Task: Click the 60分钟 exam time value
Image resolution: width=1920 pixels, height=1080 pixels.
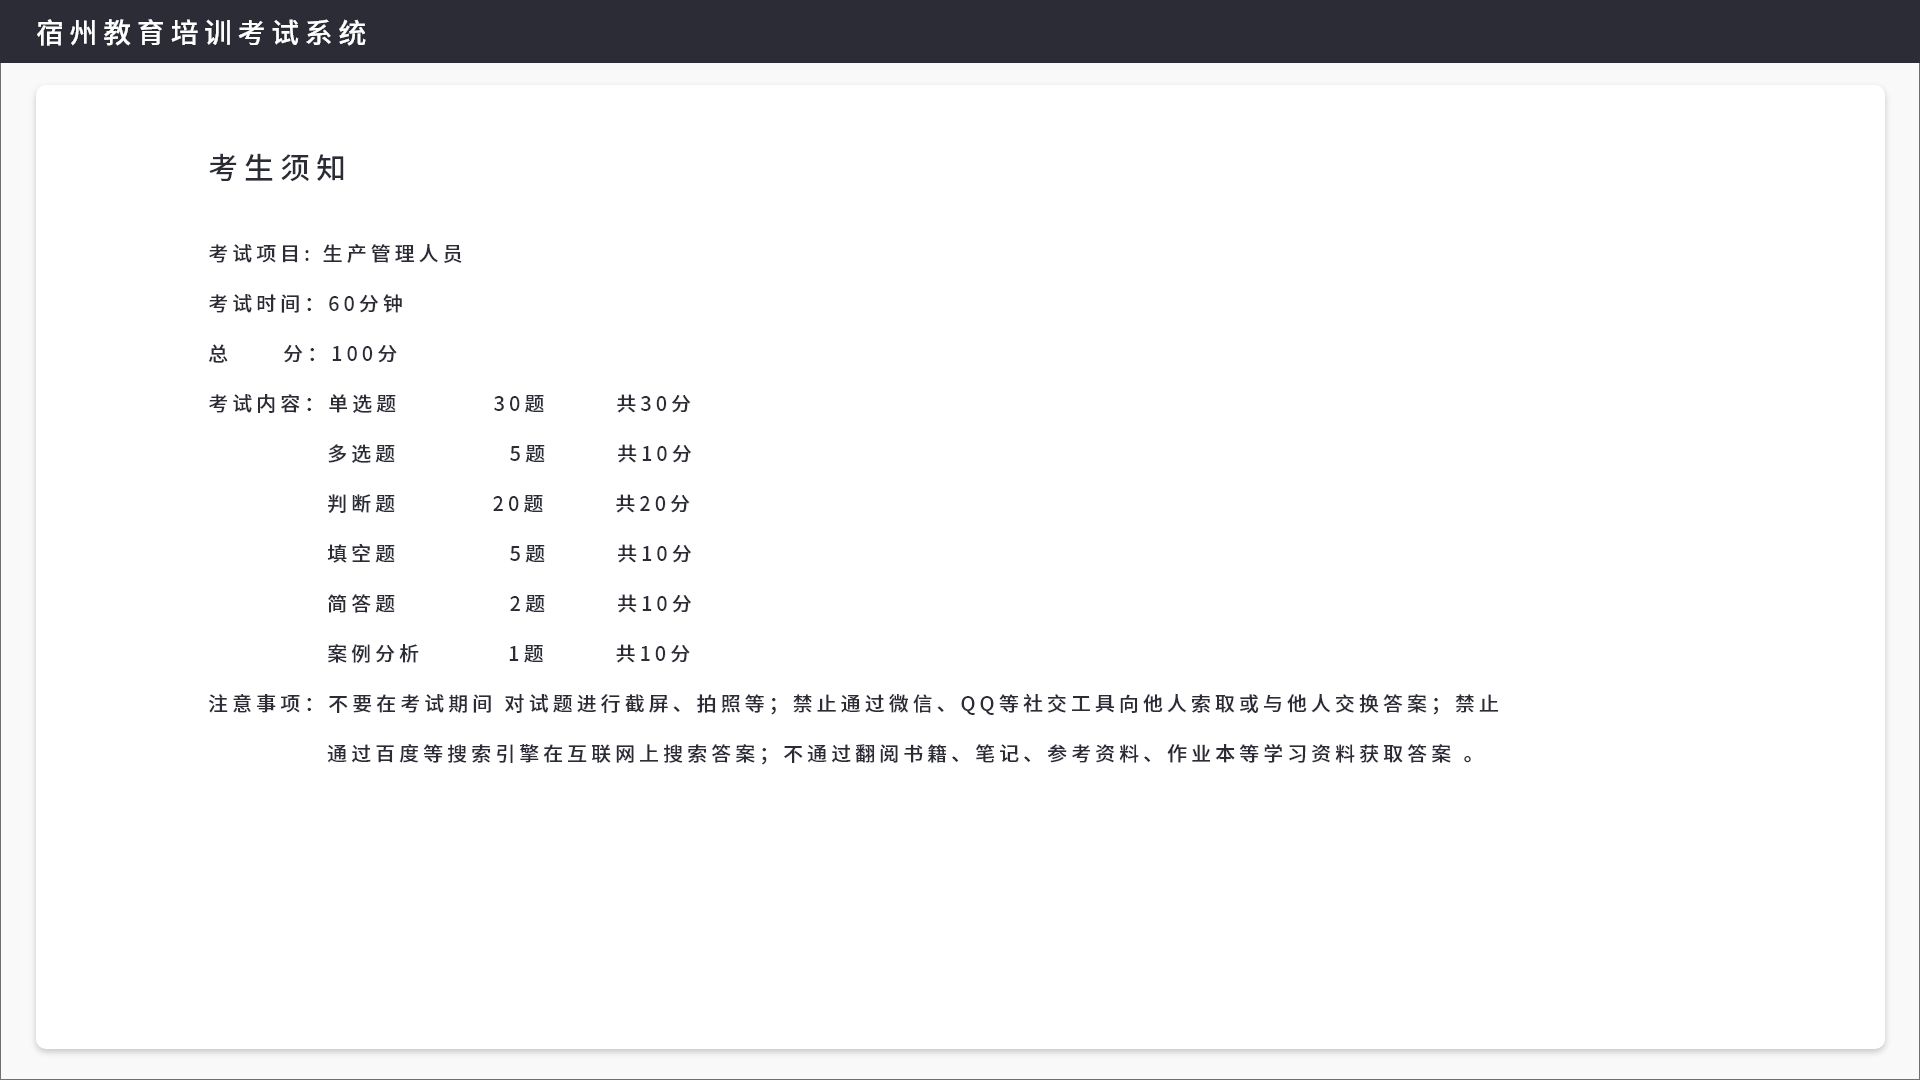Action: (365, 304)
